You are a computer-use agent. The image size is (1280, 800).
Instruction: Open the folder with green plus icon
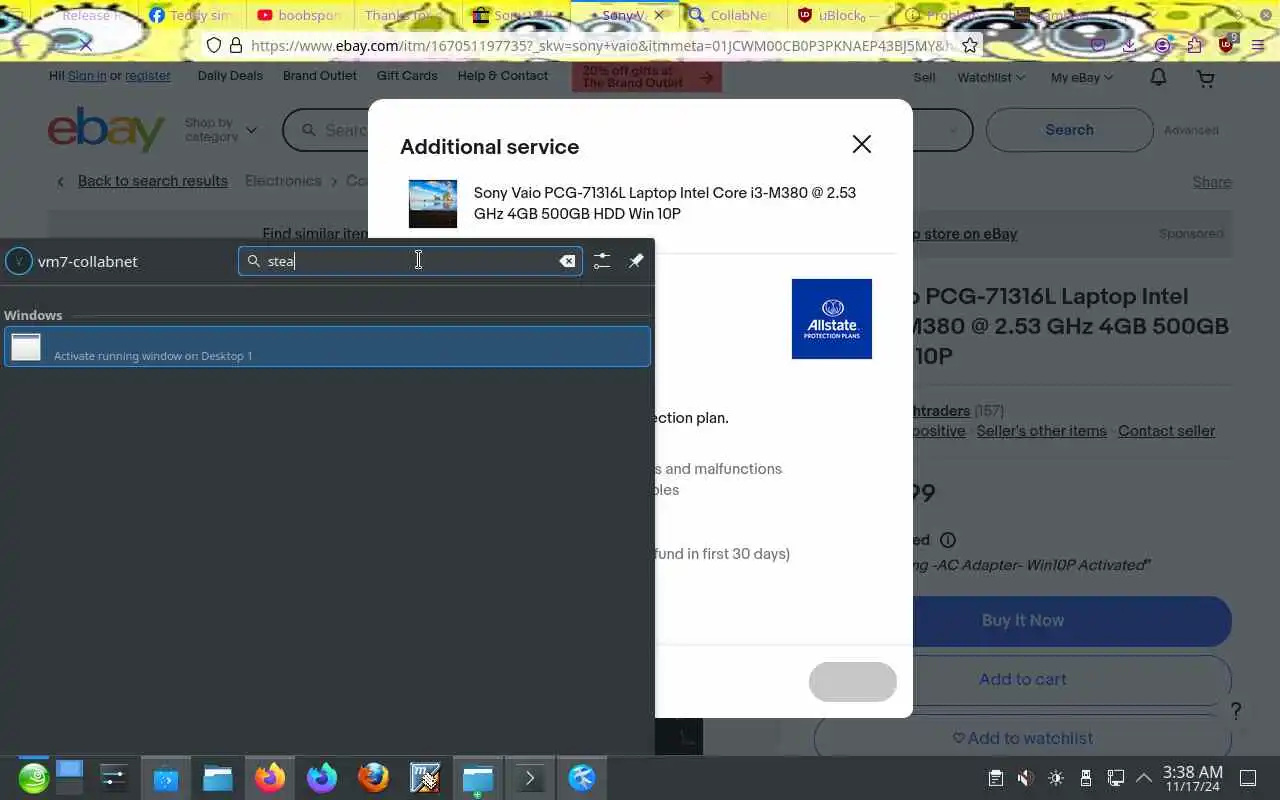click(478, 777)
